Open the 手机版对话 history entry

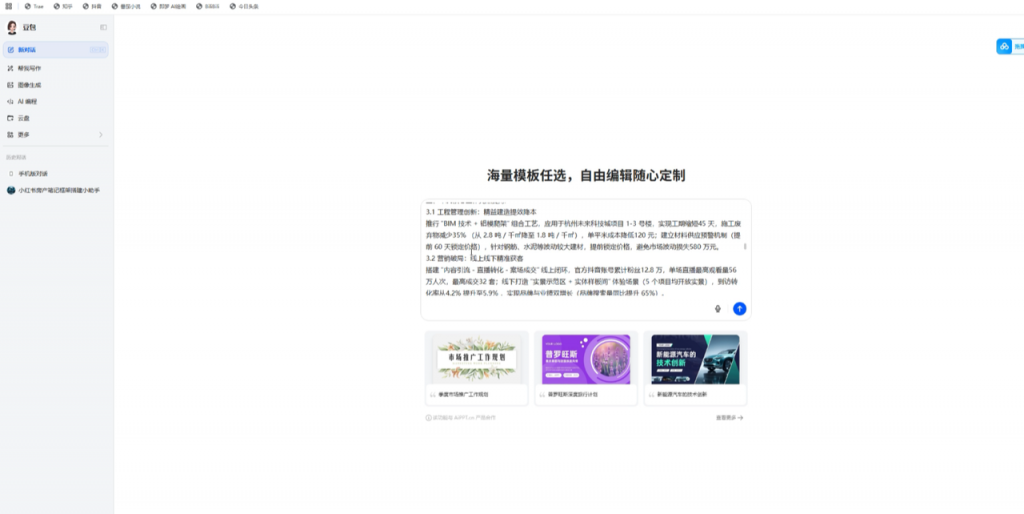(x=56, y=174)
